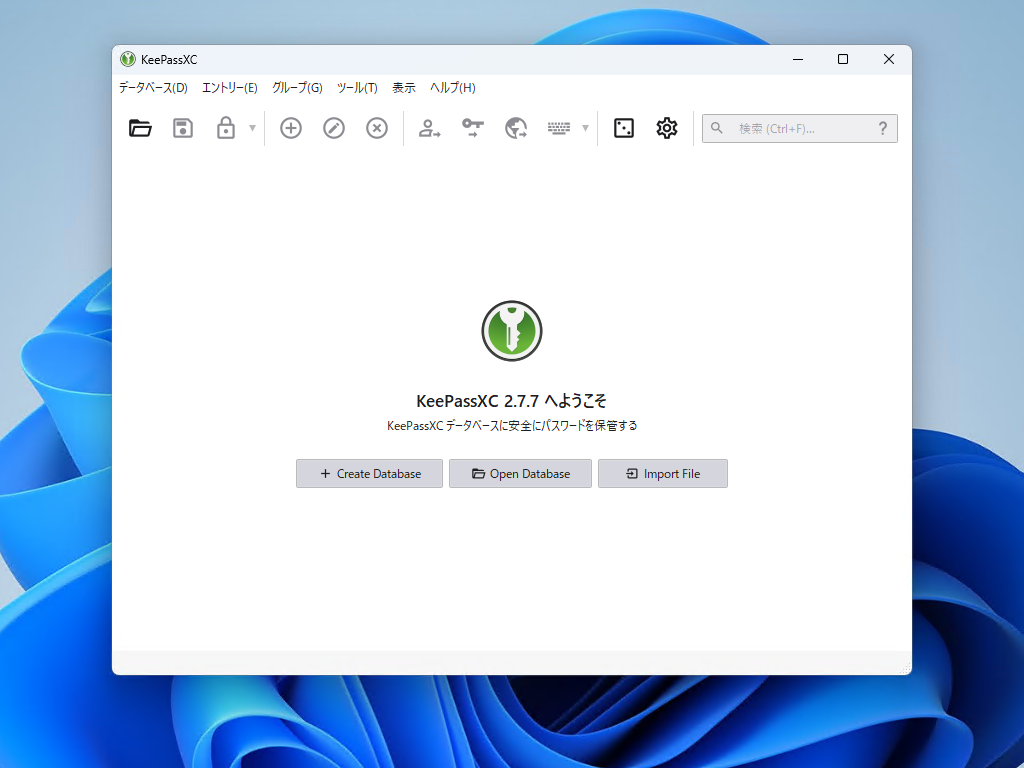Click the Import File button
The height and width of the screenshot is (768, 1024).
[662, 473]
